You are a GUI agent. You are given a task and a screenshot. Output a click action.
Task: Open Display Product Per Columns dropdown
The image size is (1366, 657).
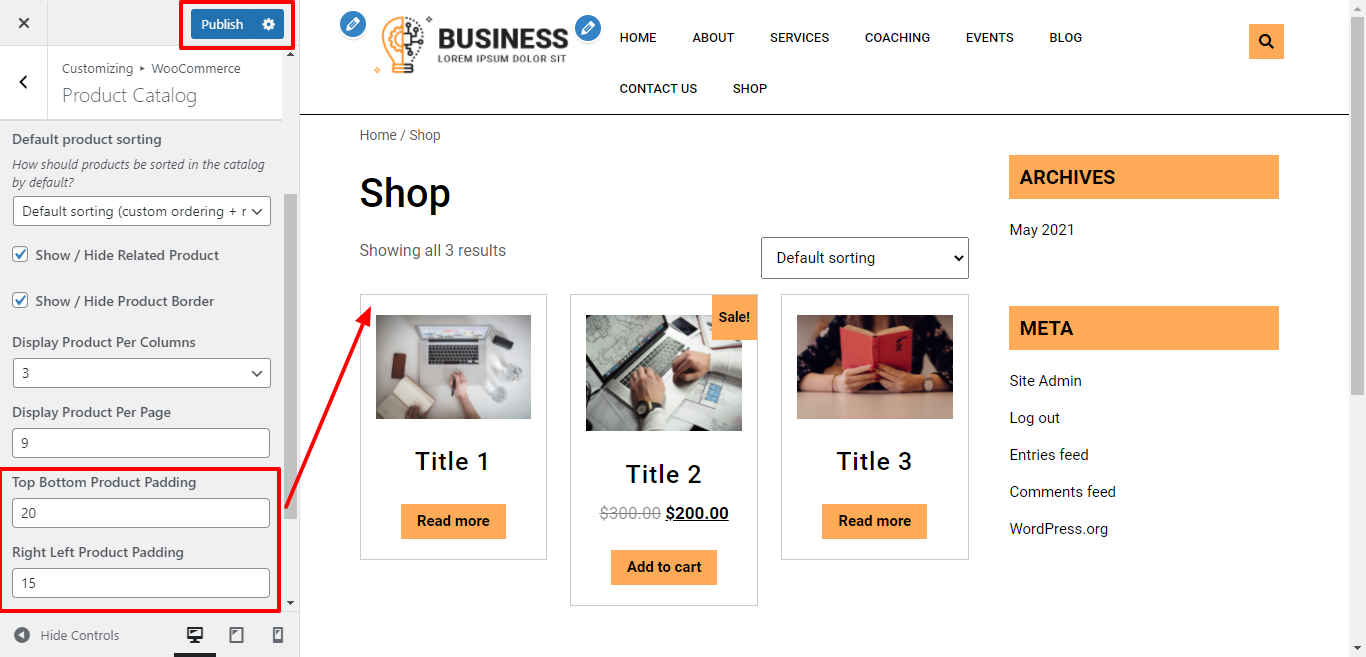coord(142,373)
